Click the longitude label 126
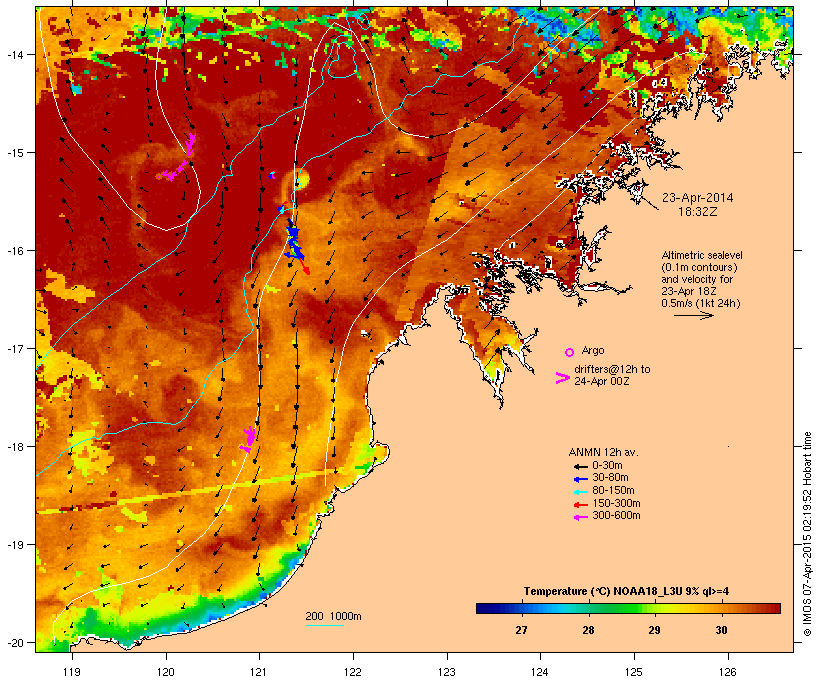 tap(728, 672)
